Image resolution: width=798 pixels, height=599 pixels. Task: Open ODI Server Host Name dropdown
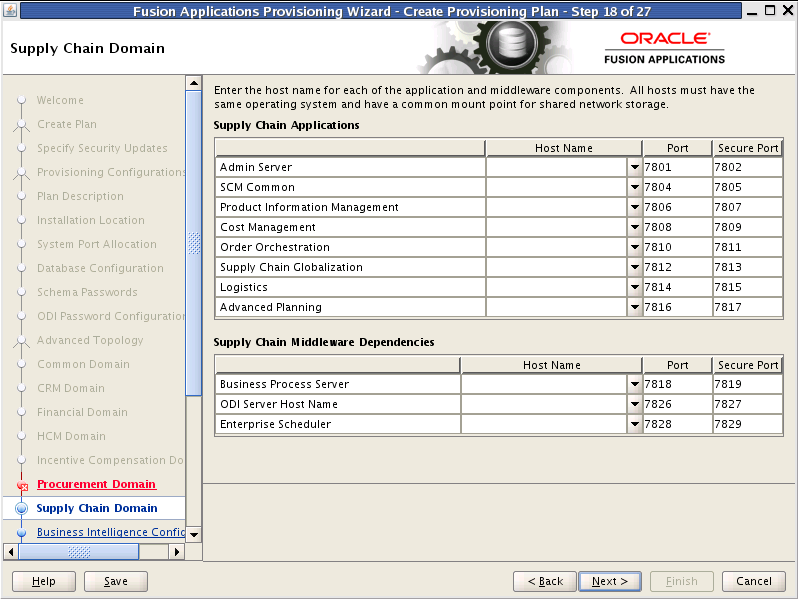tap(634, 404)
